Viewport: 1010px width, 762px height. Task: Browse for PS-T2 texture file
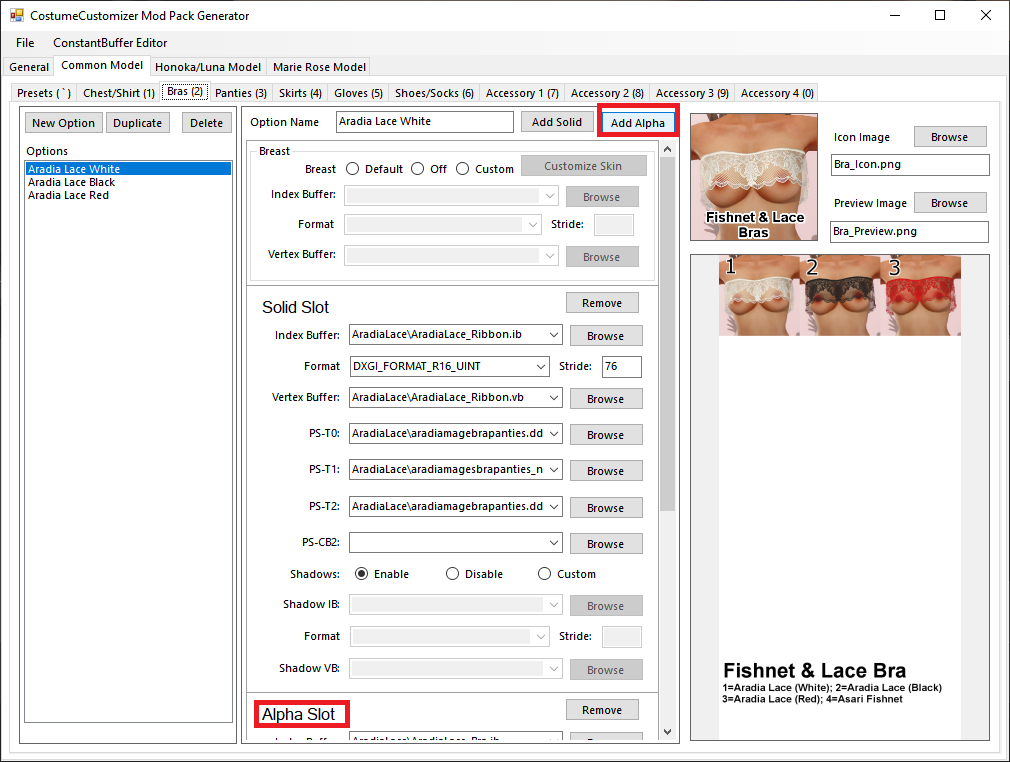point(605,508)
